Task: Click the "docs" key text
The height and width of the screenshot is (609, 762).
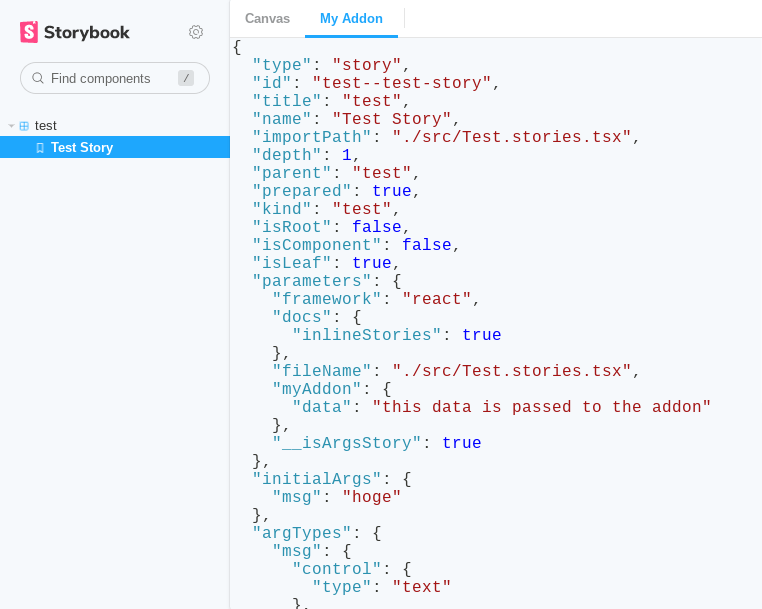Action: click(x=302, y=316)
